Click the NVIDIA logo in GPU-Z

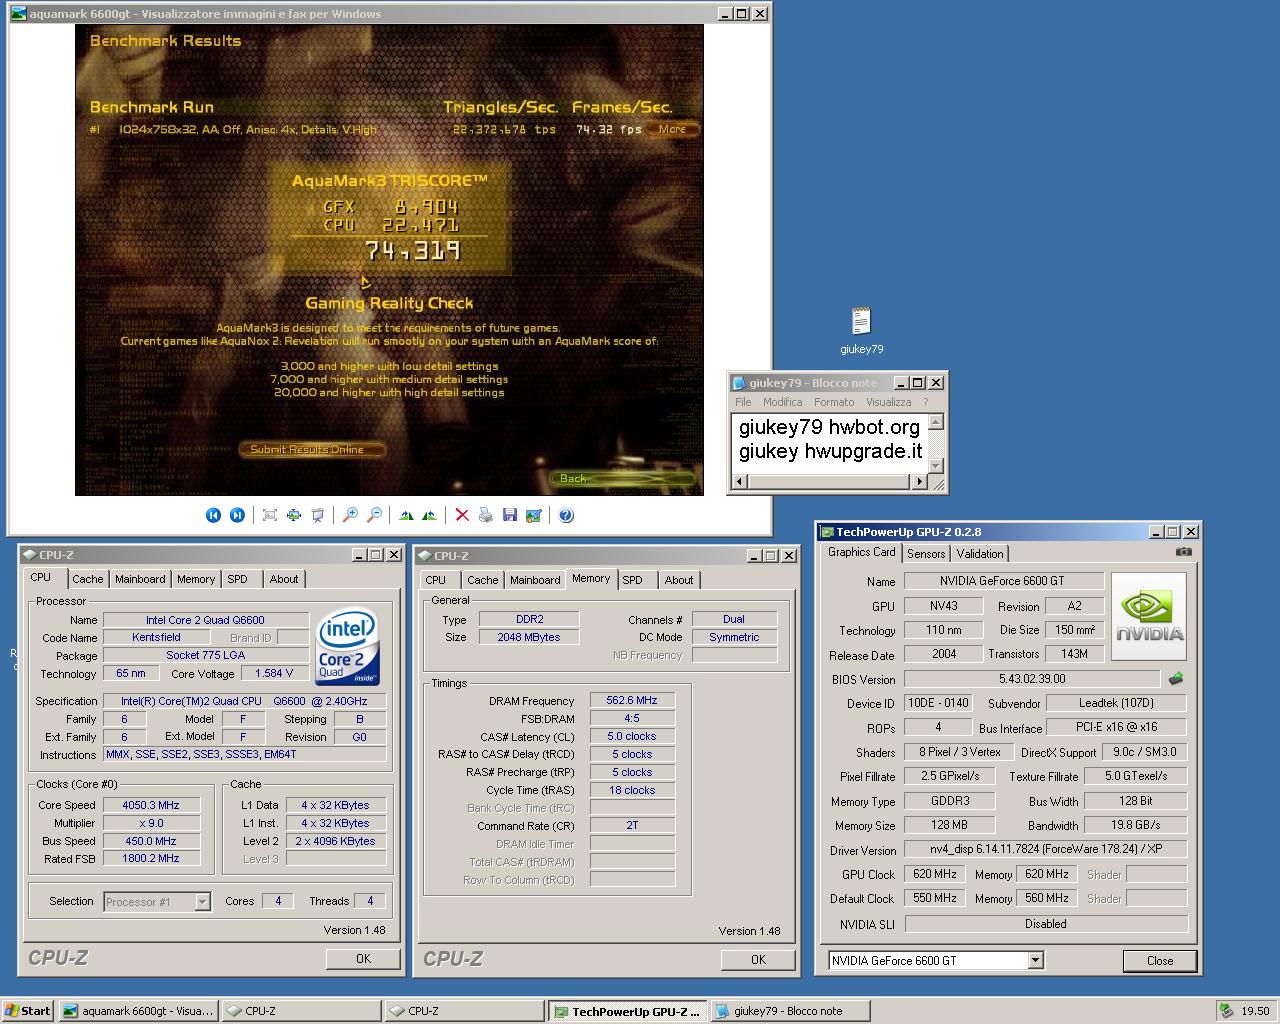(x=1149, y=616)
